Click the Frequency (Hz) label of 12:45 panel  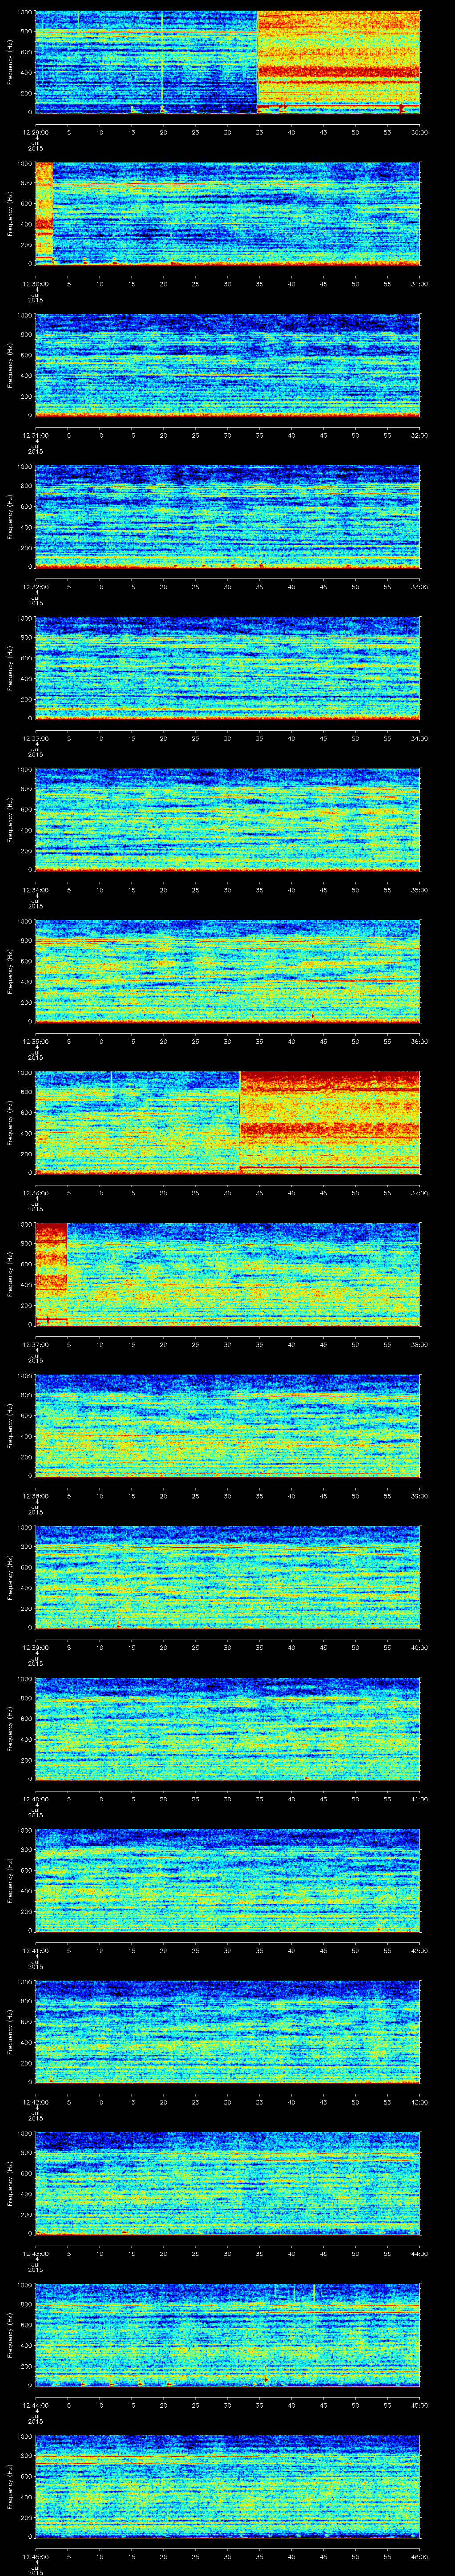tap(10, 2487)
